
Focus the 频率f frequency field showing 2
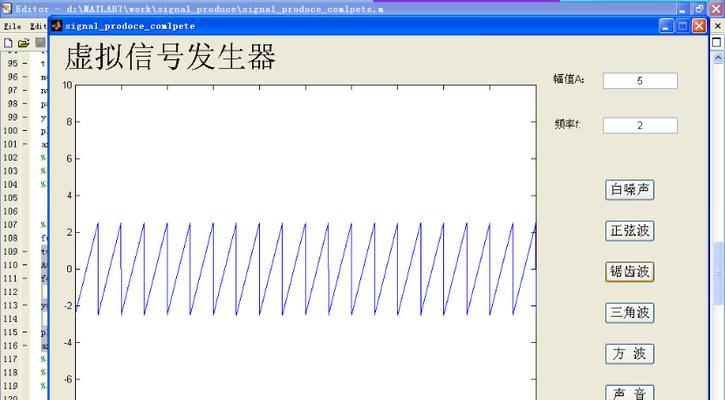(640, 125)
